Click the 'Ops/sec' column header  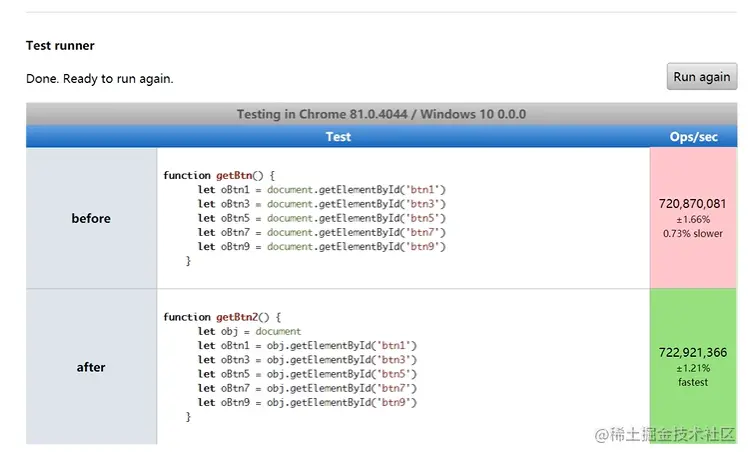tap(693, 137)
